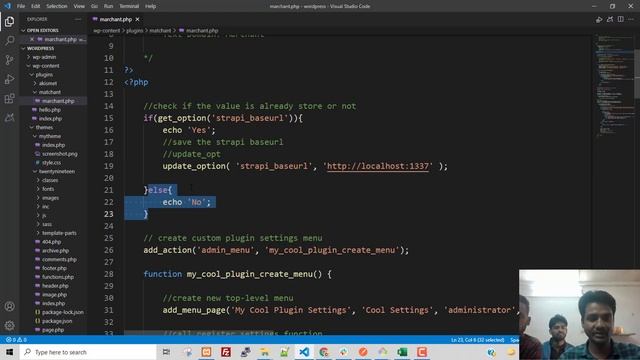This screenshot has height=360, width=640.
Task: Expand the akismet folder
Action: [x=47, y=83]
